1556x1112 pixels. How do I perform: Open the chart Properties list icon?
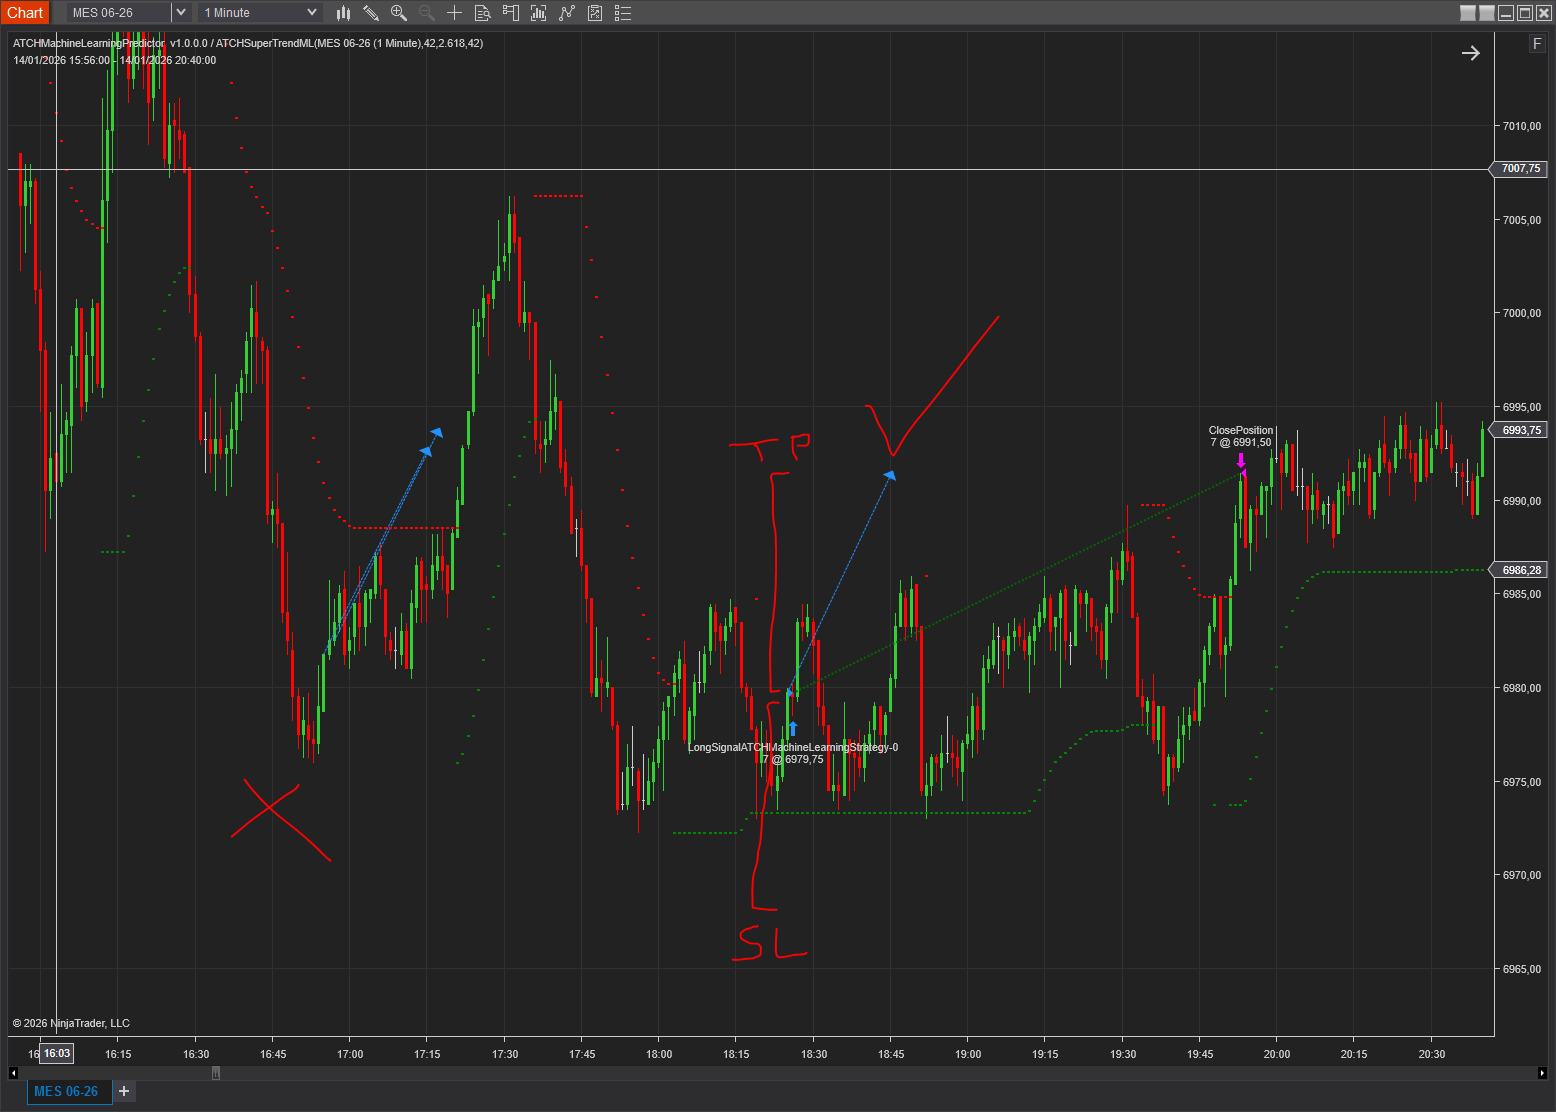pos(623,13)
